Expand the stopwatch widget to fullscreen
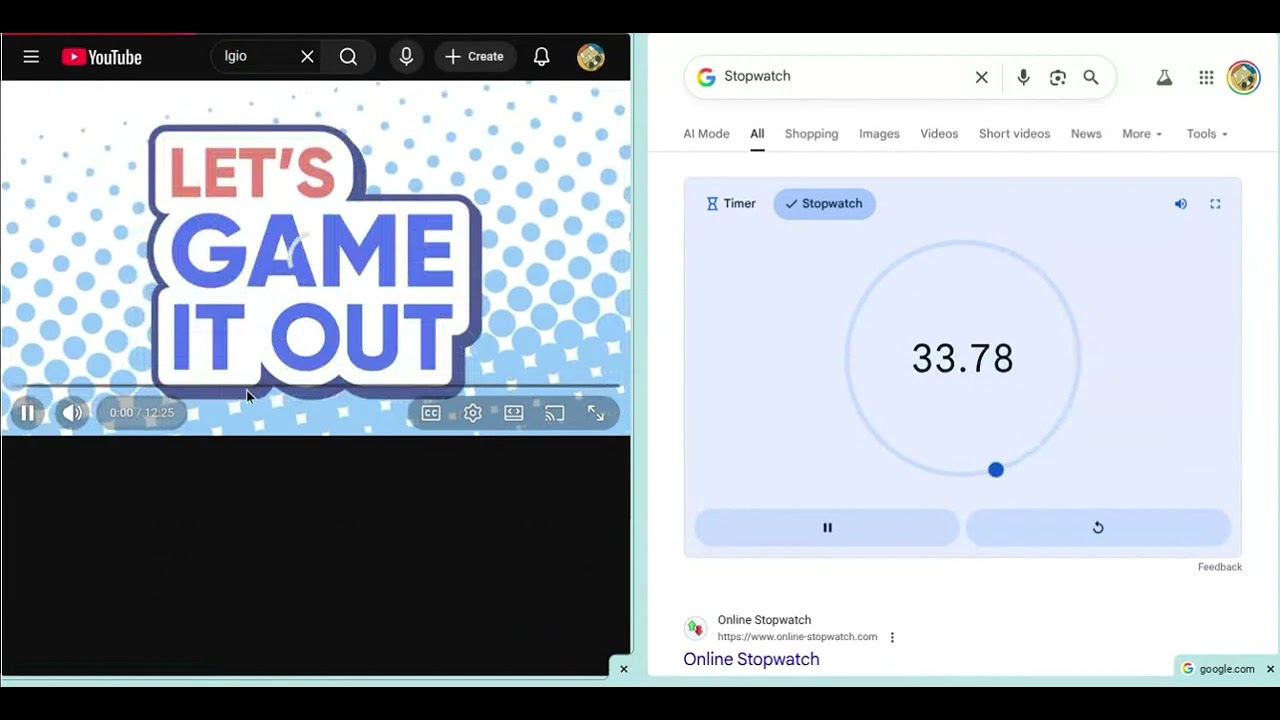Image resolution: width=1280 pixels, height=720 pixels. pos(1215,204)
